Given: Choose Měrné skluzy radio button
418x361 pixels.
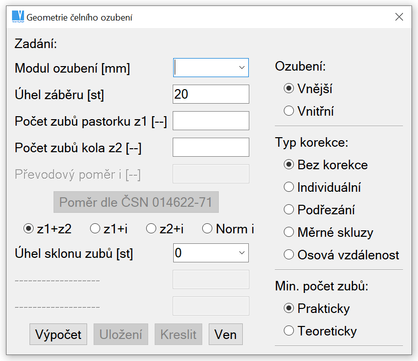Looking at the screenshot, I should click(328, 232).
